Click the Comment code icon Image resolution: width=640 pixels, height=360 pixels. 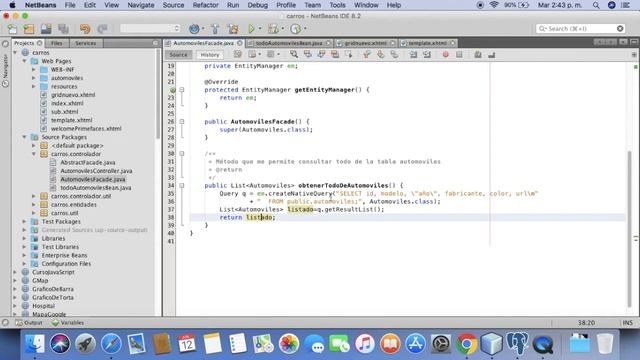[478, 54]
